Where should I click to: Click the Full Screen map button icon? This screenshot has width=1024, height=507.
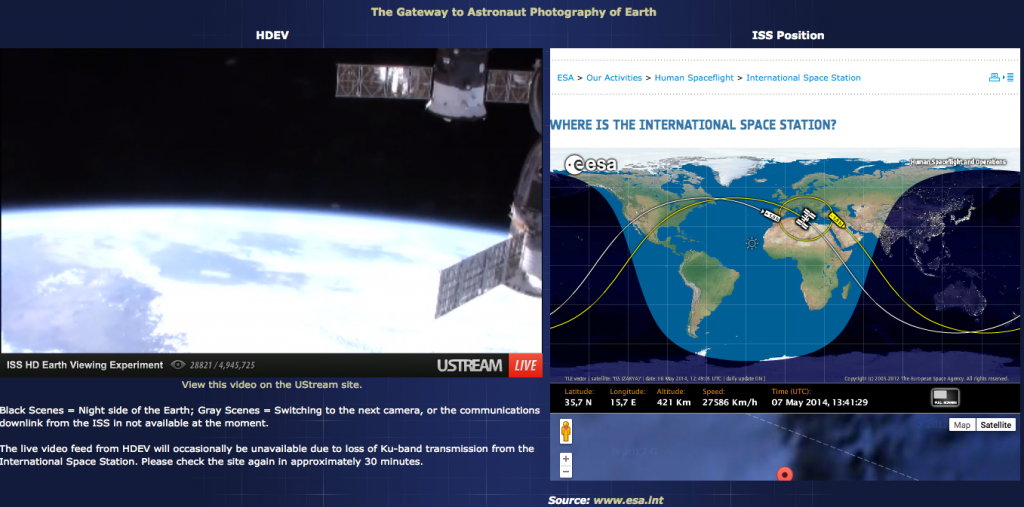coord(944,398)
